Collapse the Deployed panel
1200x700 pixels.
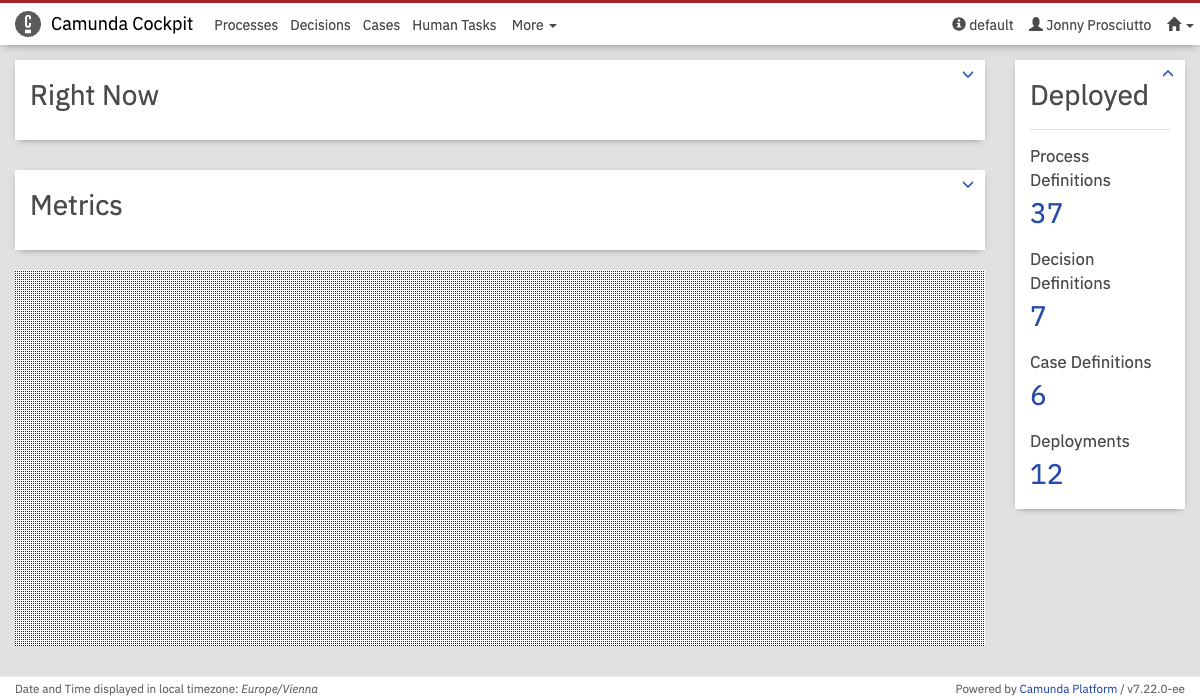pos(1167,74)
